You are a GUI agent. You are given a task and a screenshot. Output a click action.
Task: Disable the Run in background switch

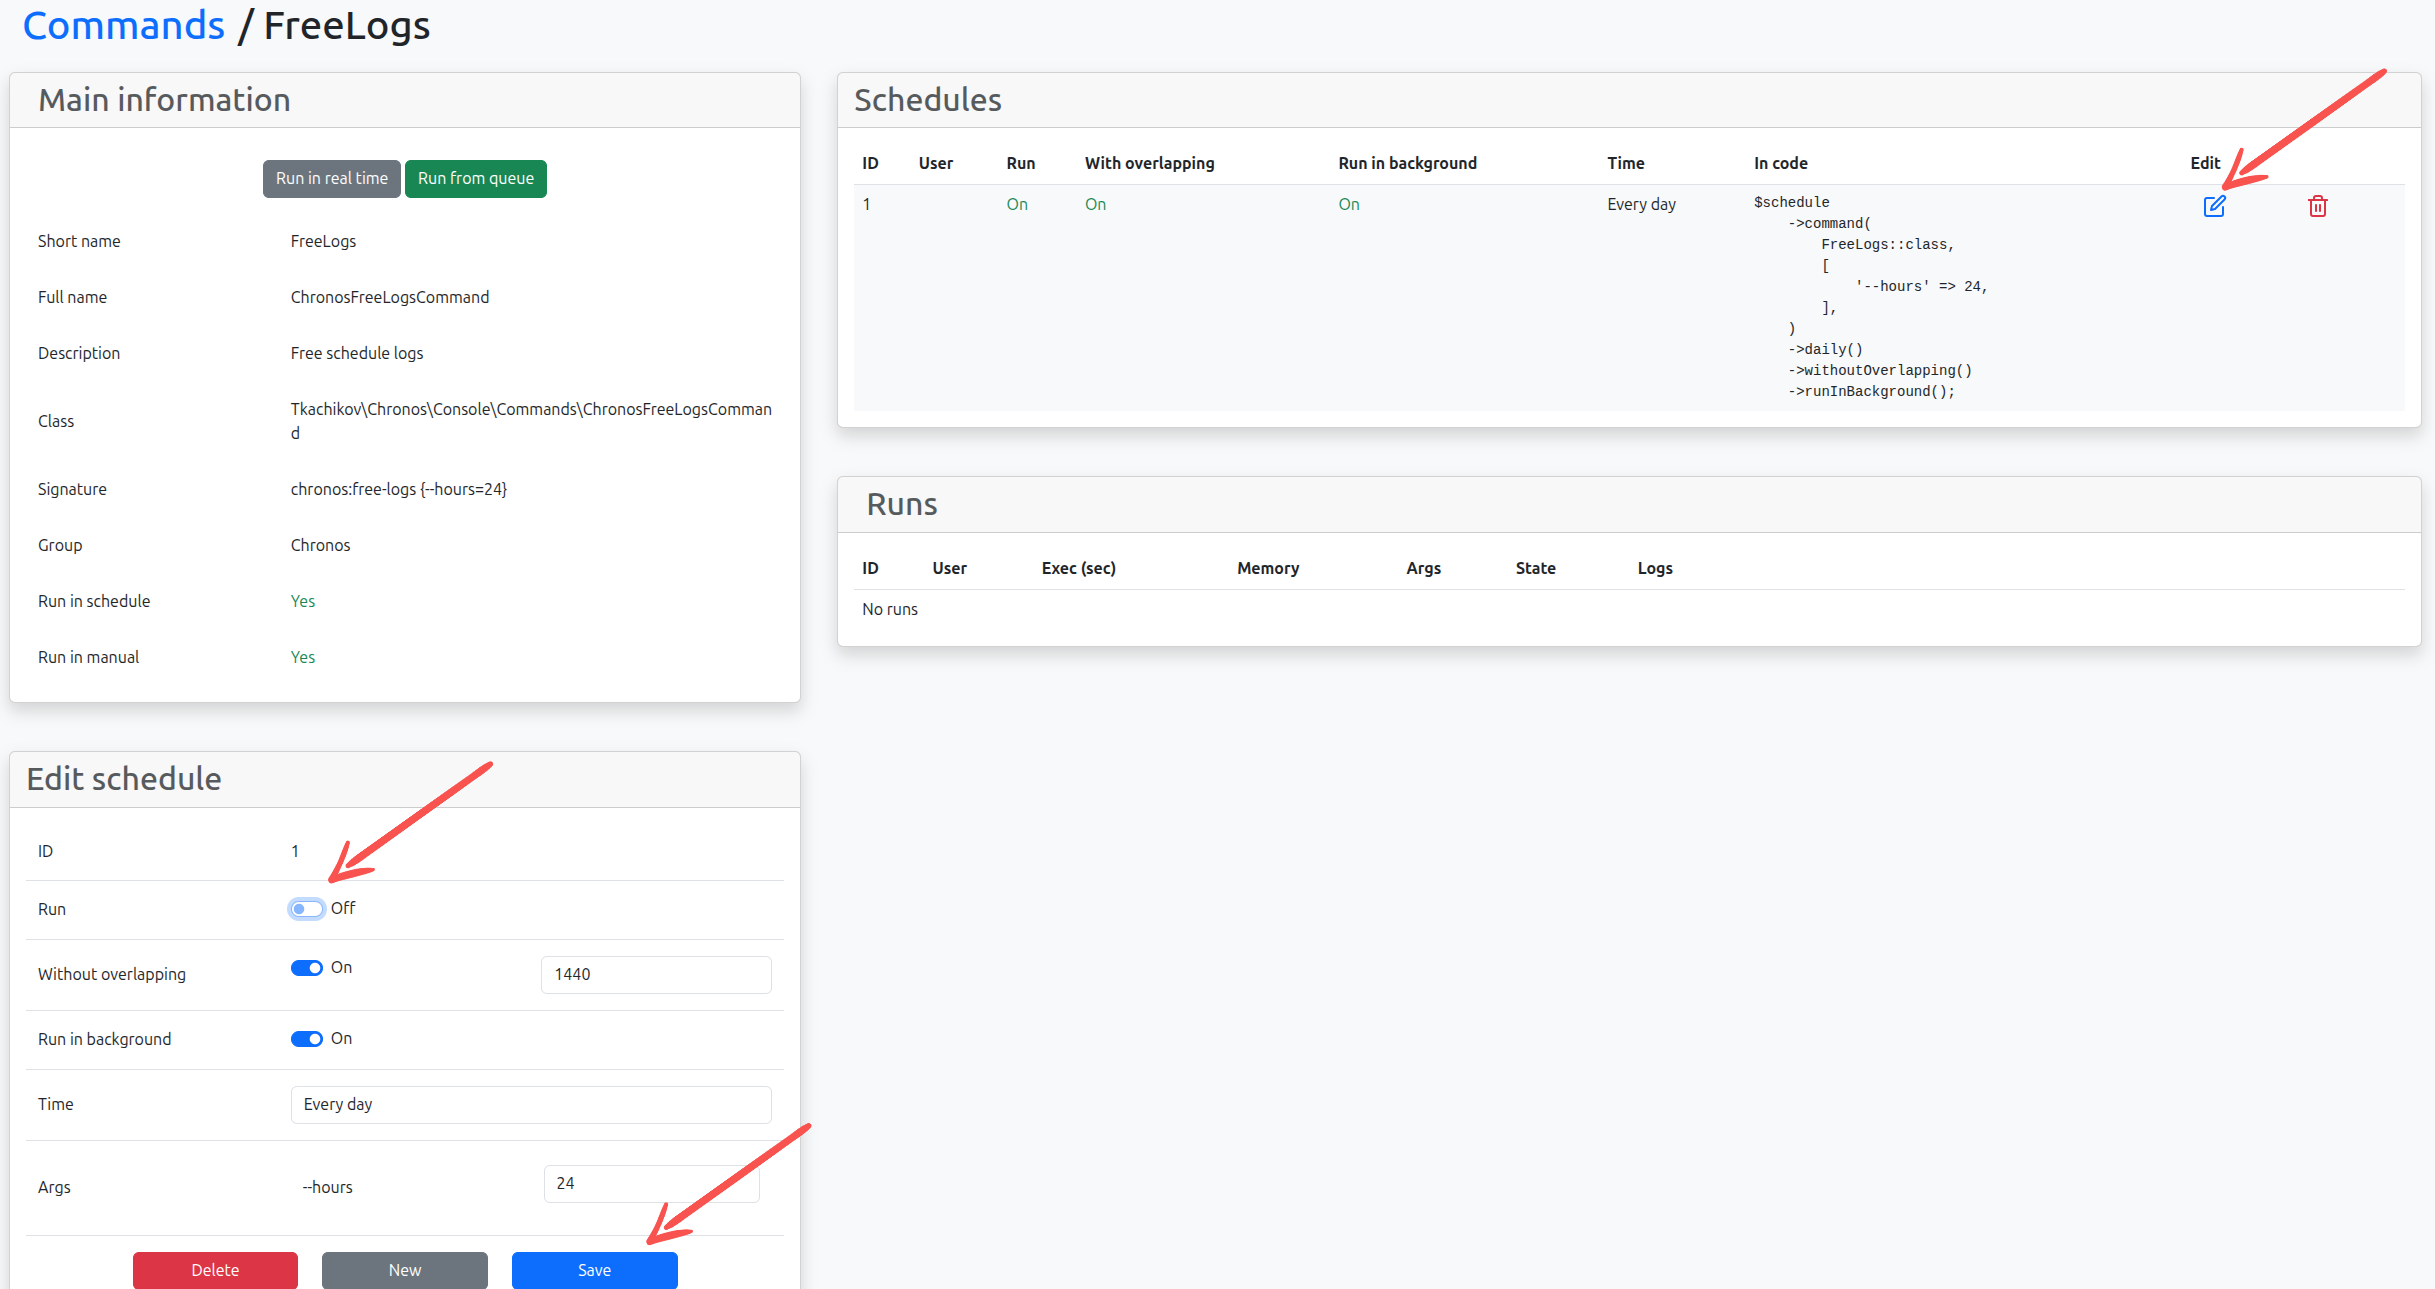click(x=306, y=1039)
